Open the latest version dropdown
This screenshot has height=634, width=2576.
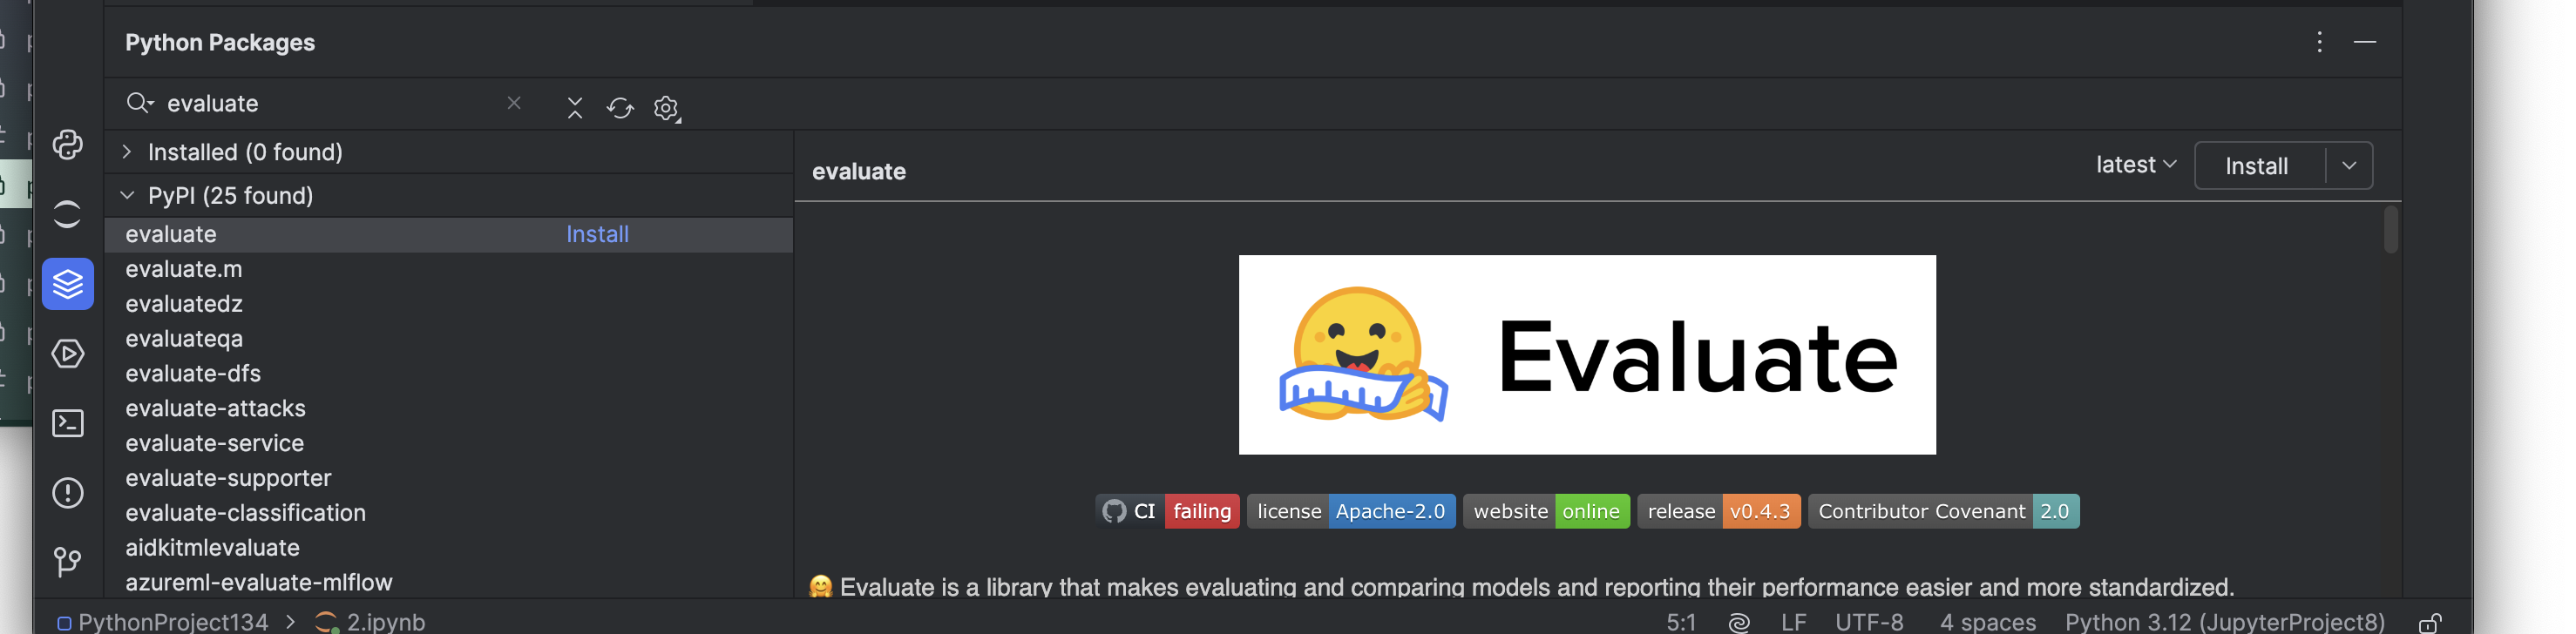click(x=2136, y=165)
